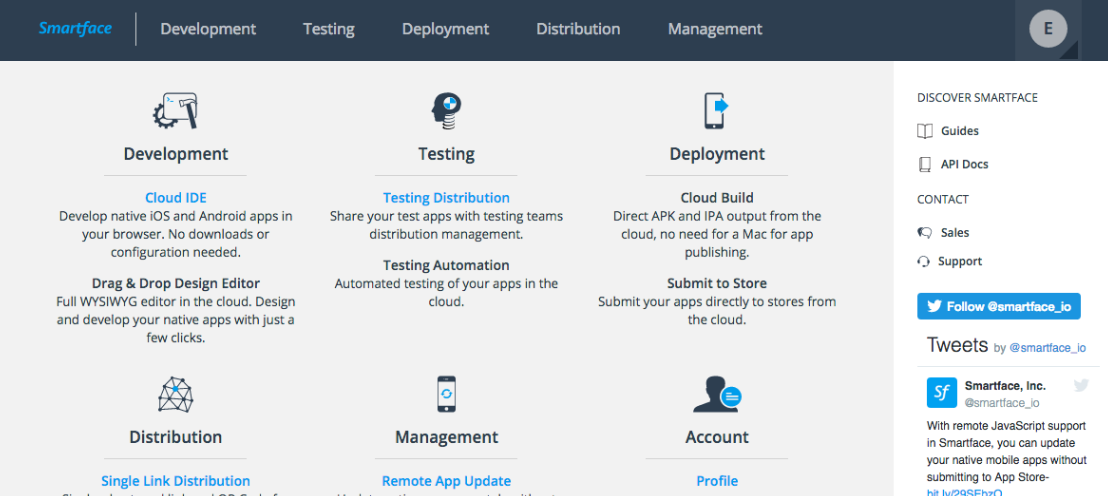Open the Single Link Distribution link
This screenshot has width=1108, height=496.
click(175, 481)
